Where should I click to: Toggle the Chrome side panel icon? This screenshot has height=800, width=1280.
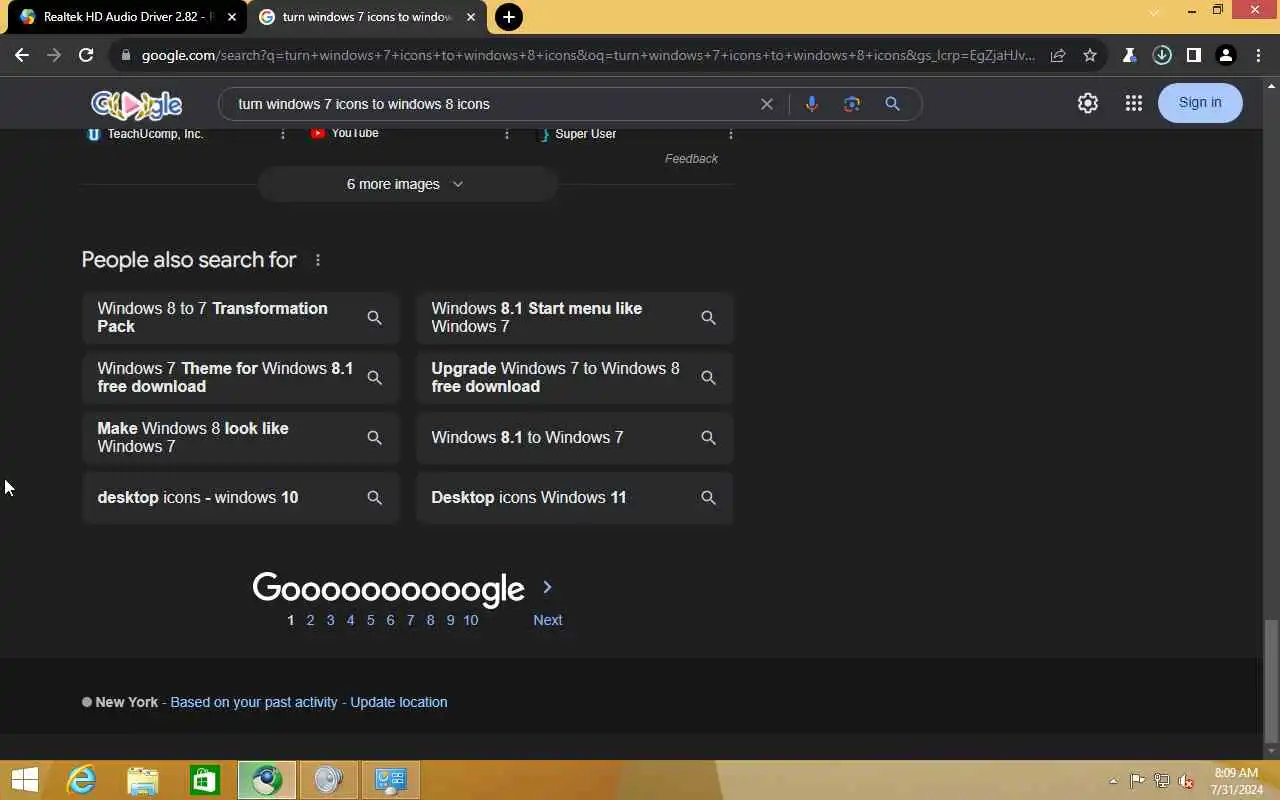[x=1193, y=56]
